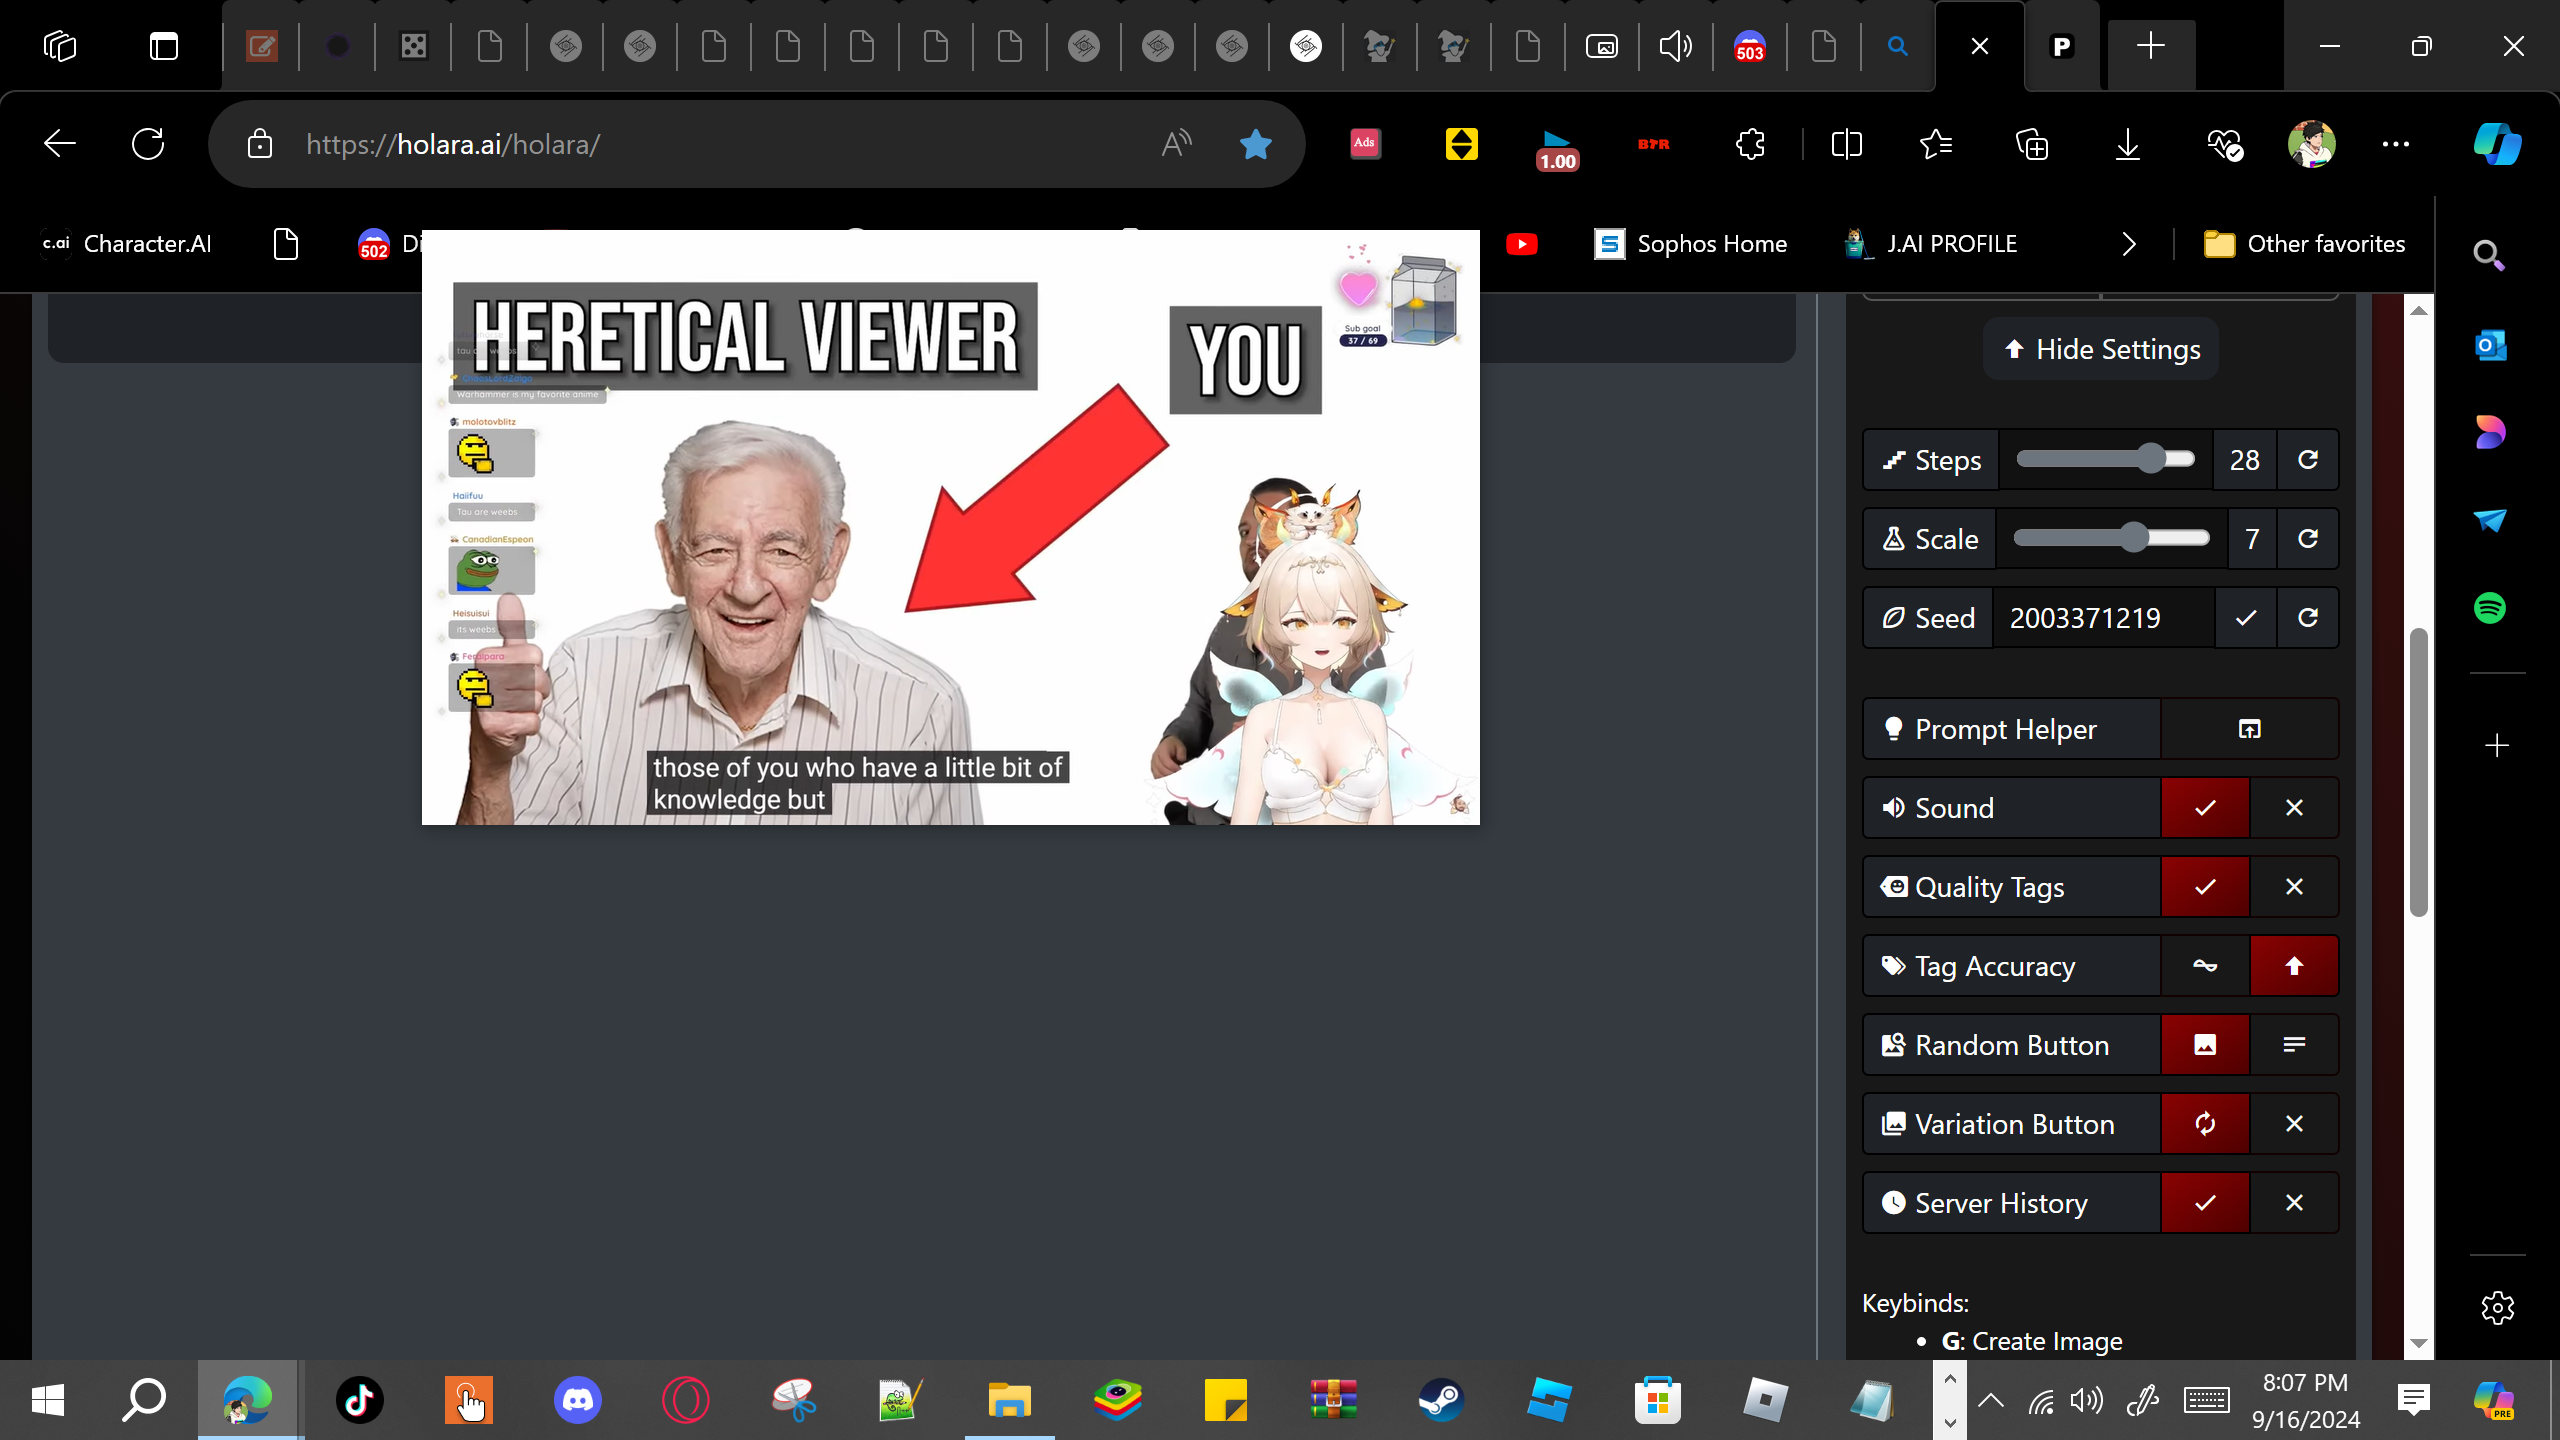The height and width of the screenshot is (1440, 2560).
Task: Open Spotify in the Edge sidebar
Action: [2490, 608]
